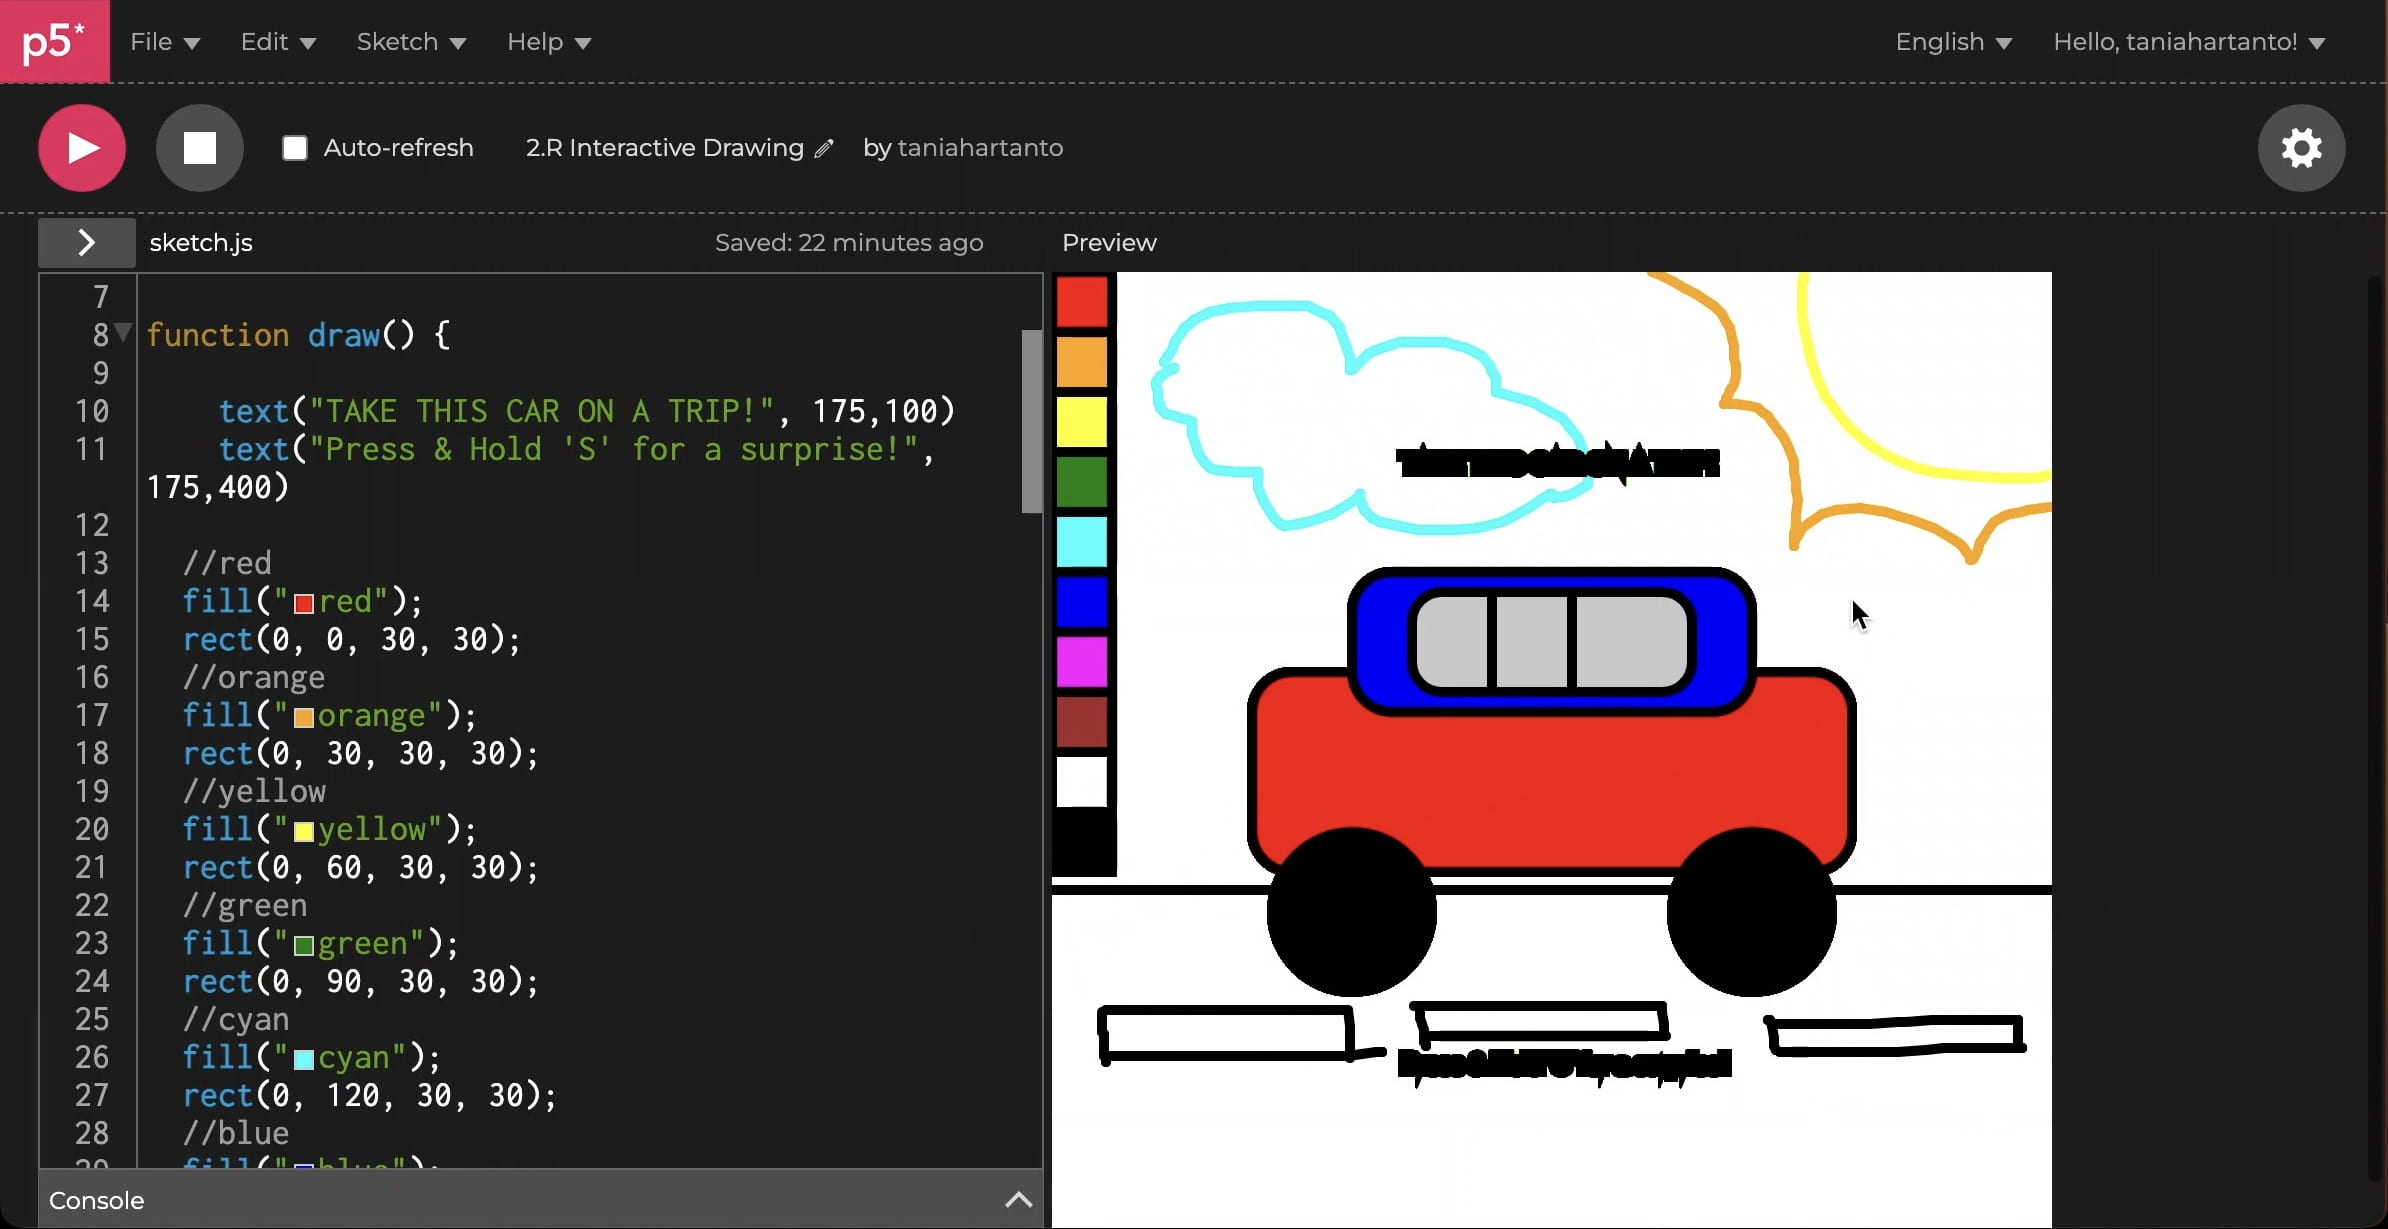Image resolution: width=2388 pixels, height=1229 pixels.
Task: Run the sketch with the play button
Action: [x=81, y=147]
